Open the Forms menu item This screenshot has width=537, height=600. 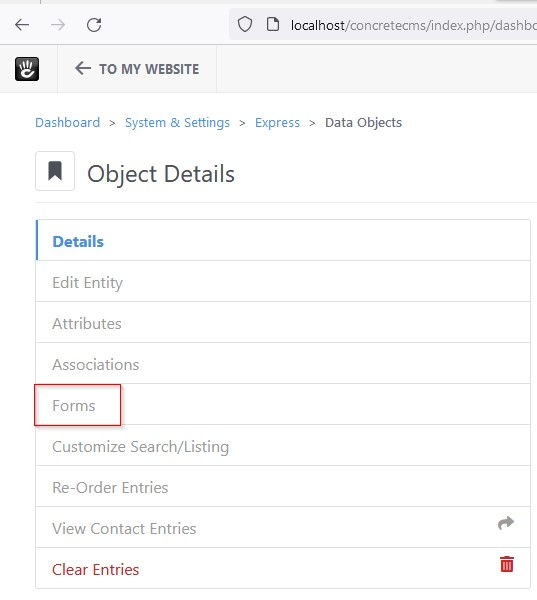[x=283, y=405]
